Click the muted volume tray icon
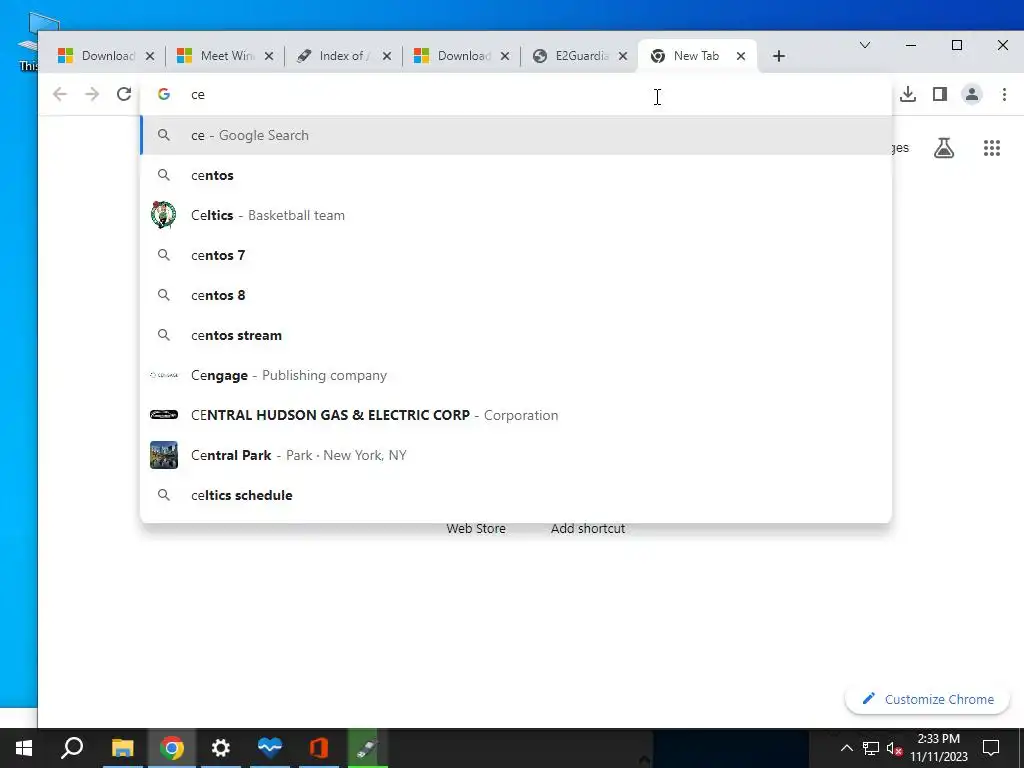This screenshot has height=768, width=1024. [894, 748]
